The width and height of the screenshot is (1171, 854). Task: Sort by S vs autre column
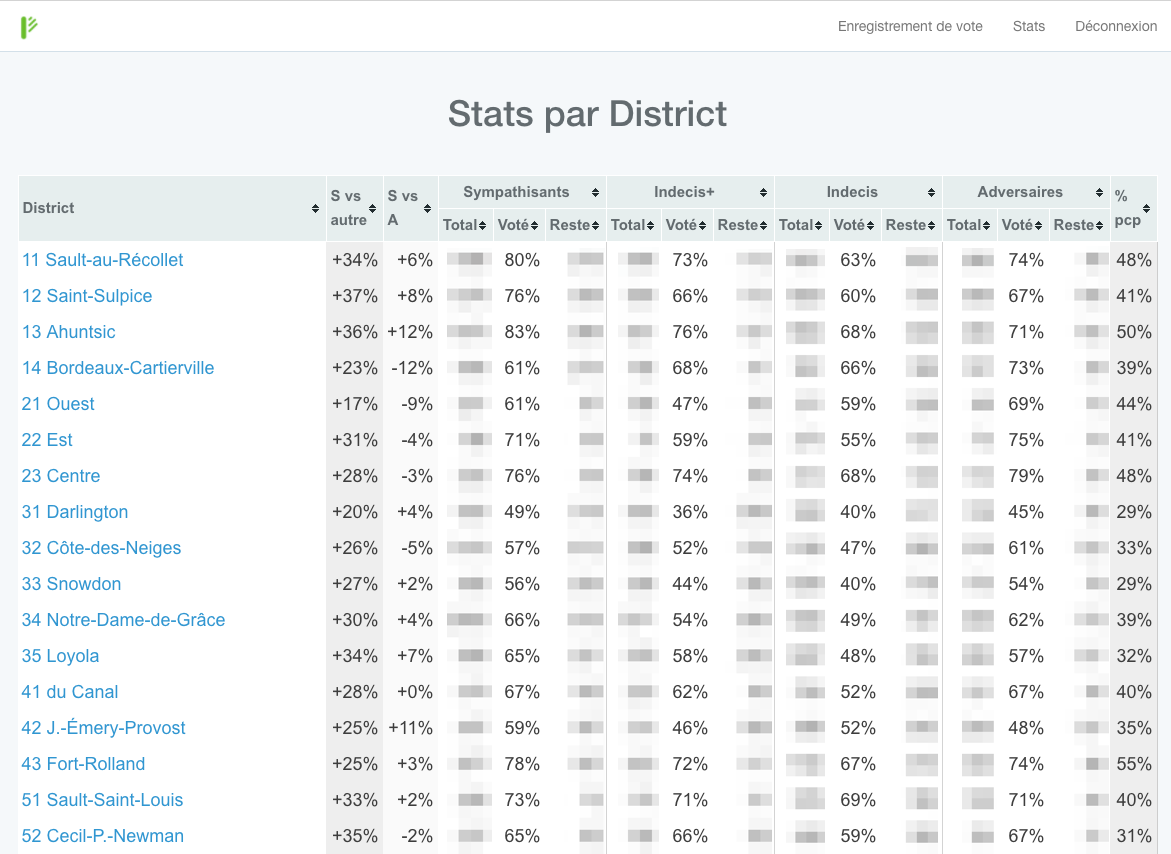[355, 208]
